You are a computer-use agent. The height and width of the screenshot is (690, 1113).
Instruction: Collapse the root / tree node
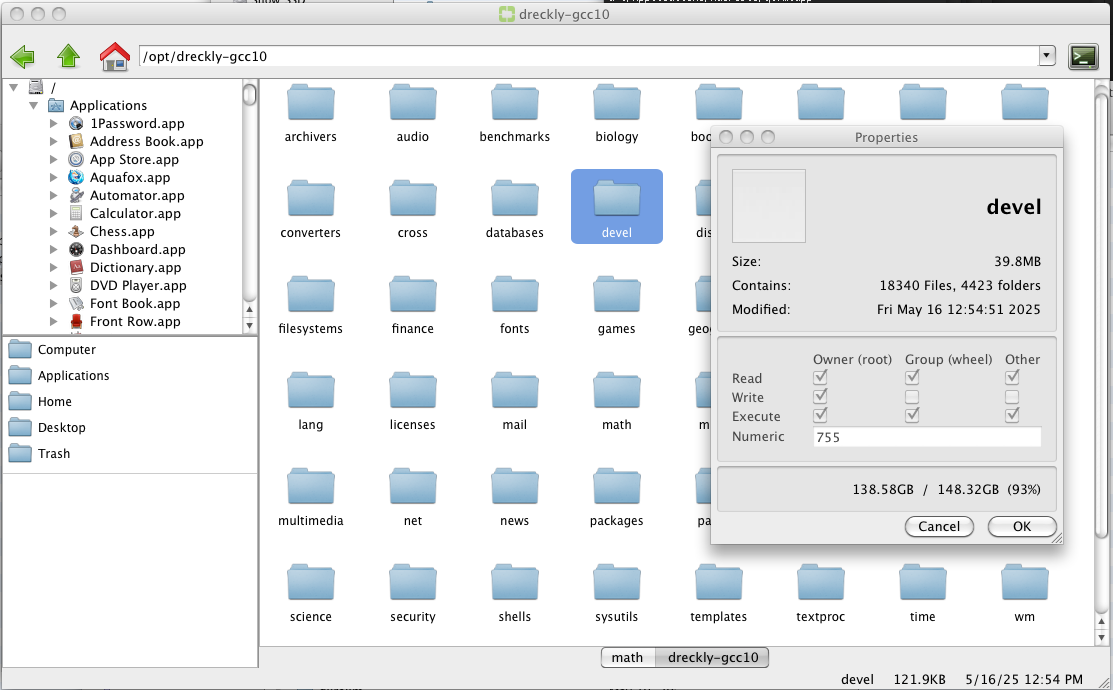tap(13, 87)
